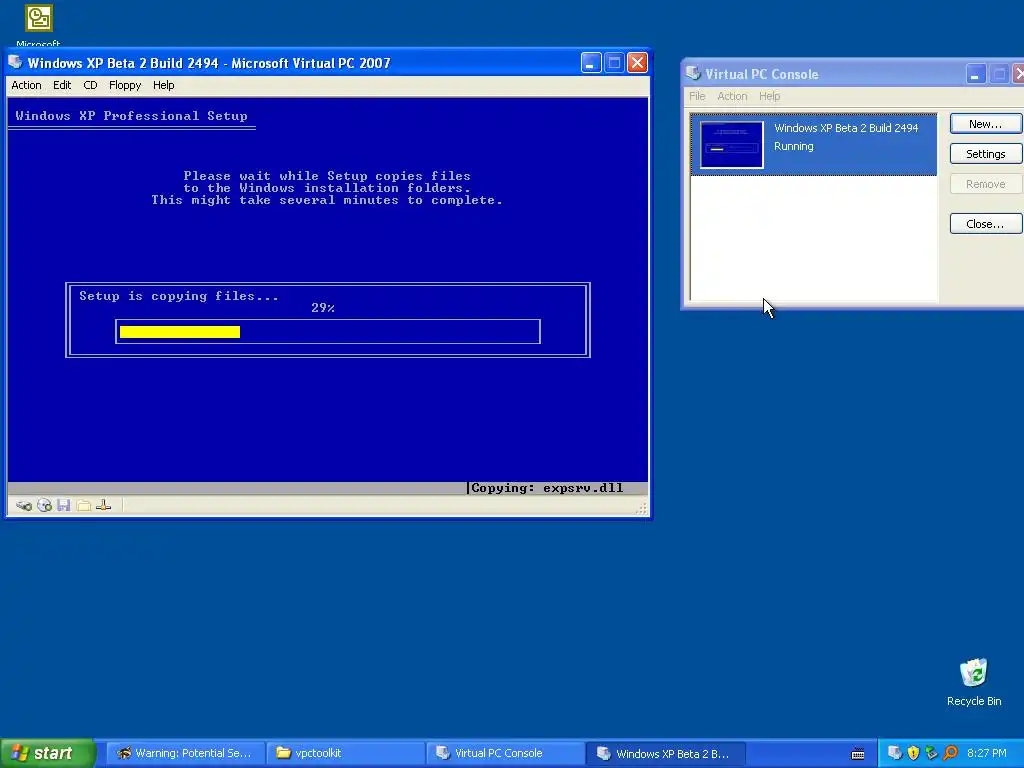Screen dimensions: 1024x768
Task: Click the floppy disk icon in VM status bar
Action: click(63, 505)
